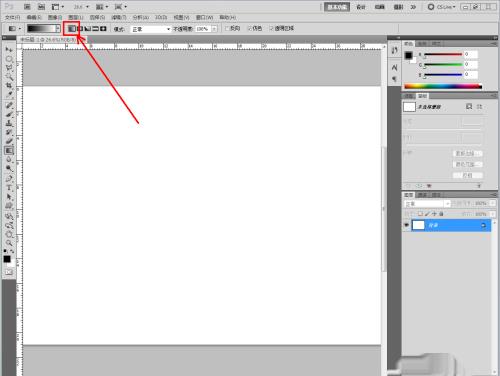Select the Move tool in the toolbox
500x376 pixels.
click(x=9, y=50)
